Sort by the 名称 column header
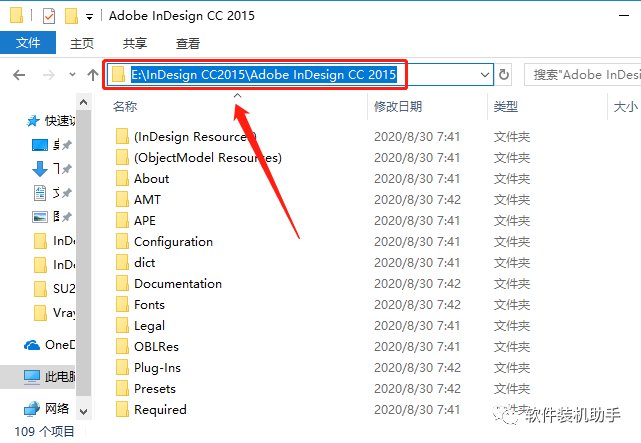 125,107
